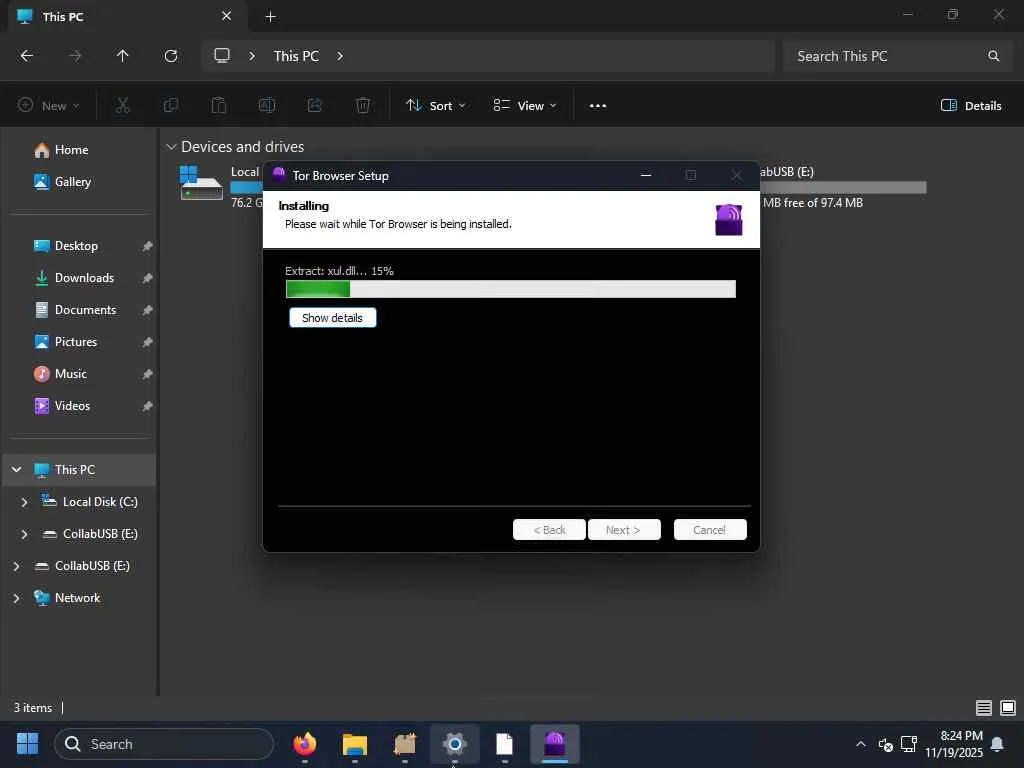Close the This PC tab
Viewport: 1024px width, 768px height.
point(227,16)
